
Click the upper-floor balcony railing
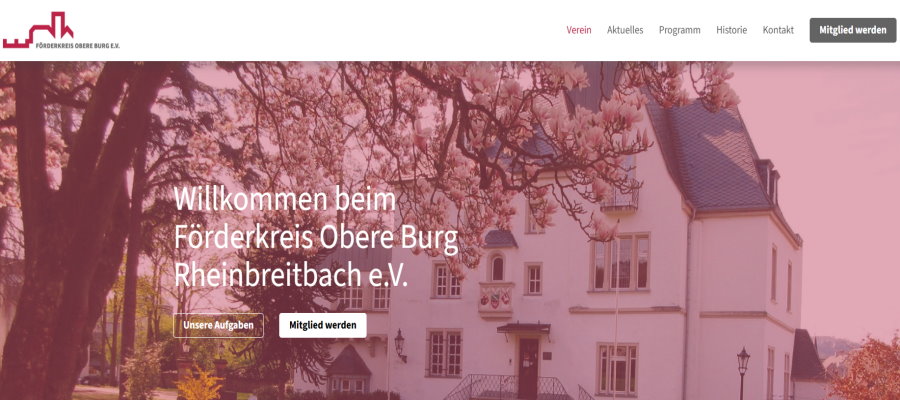(x=620, y=199)
